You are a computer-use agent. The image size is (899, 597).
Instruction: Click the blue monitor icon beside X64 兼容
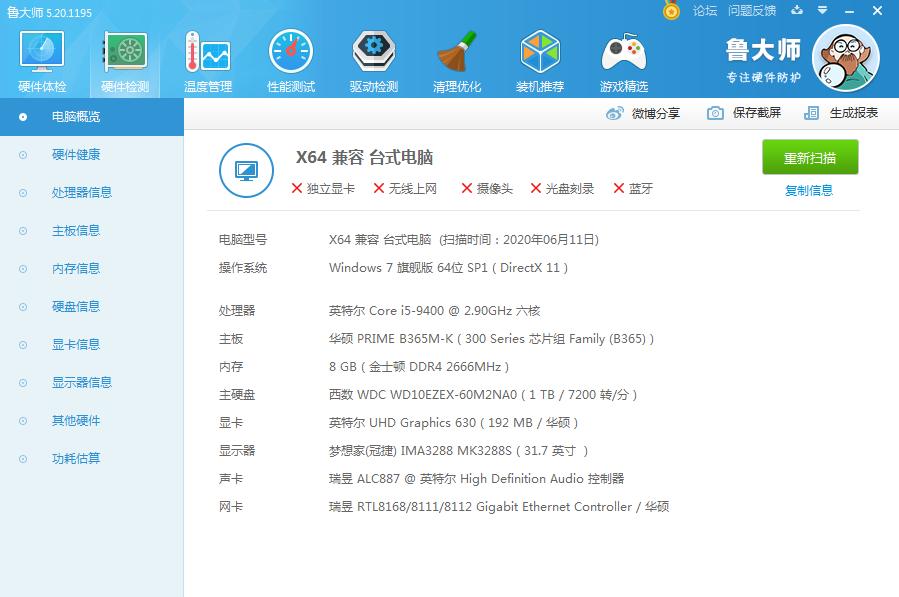click(245, 170)
